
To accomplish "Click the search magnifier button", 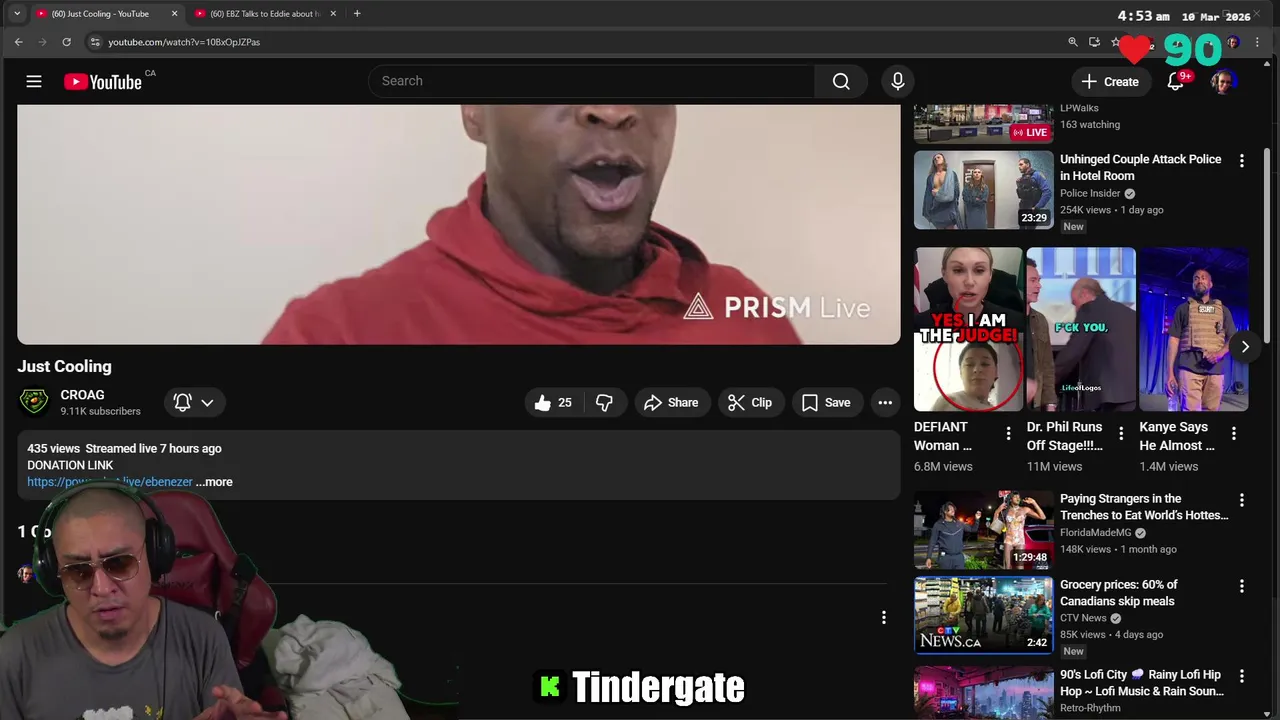I will pyautogui.click(x=841, y=81).
